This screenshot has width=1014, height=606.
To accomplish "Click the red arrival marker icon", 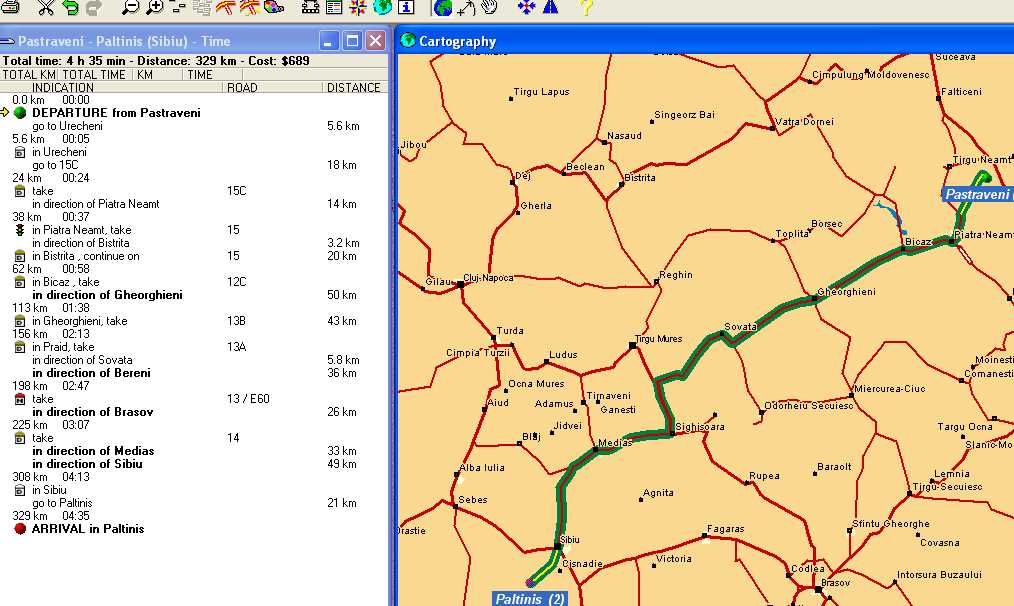I will [x=20, y=528].
